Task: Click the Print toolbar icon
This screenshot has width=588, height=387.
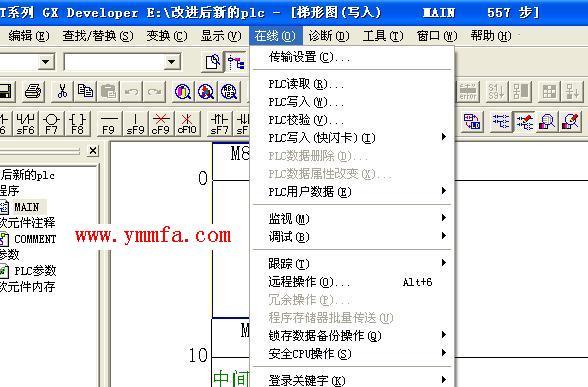Action: coord(33,92)
